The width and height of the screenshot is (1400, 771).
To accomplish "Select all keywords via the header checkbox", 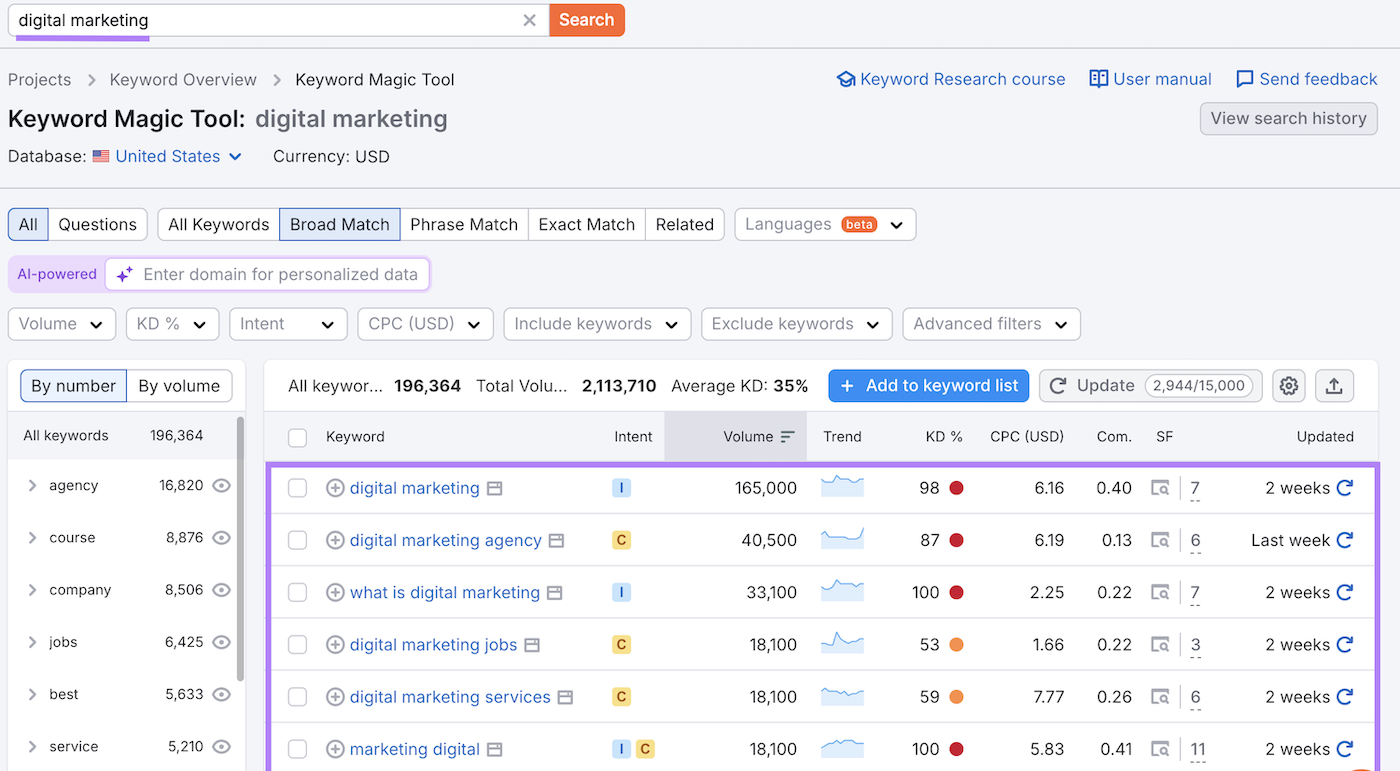I will tap(297, 437).
